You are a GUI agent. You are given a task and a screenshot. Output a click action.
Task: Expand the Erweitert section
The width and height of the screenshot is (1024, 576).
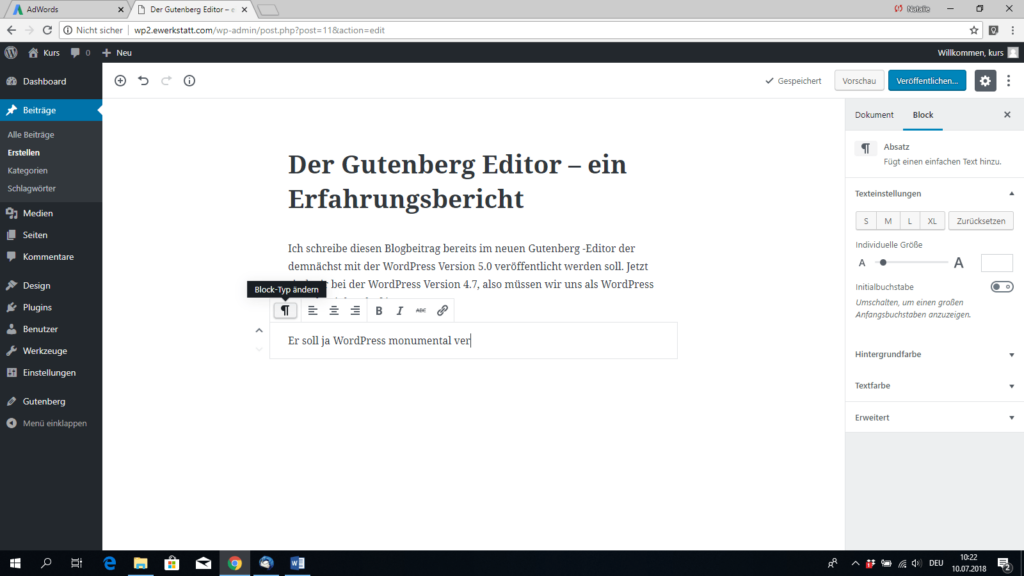[x=935, y=417]
